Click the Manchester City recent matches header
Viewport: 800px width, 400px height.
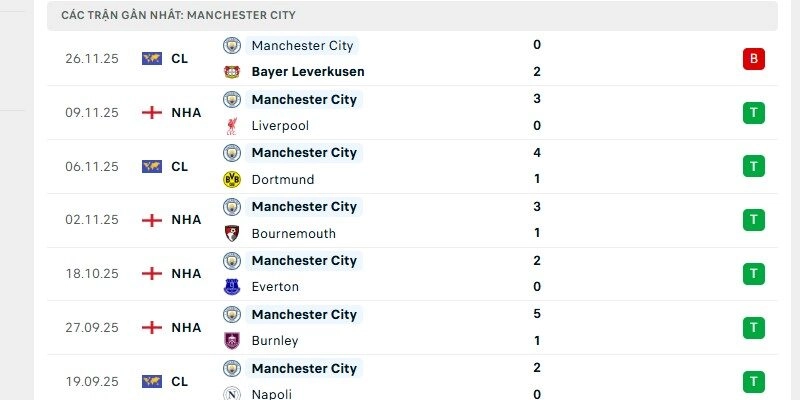click(x=178, y=16)
